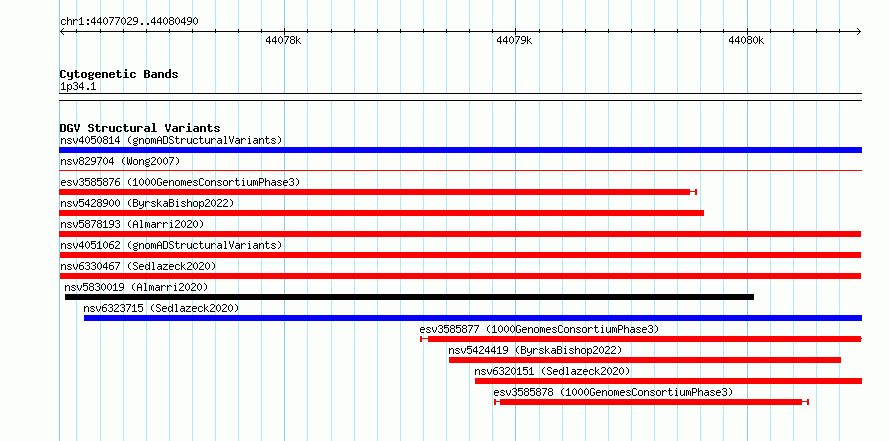Viewport: 890px width, 441px height.
Task: Select the red nsv5424419 variant bar
Action: coord(644,360)
